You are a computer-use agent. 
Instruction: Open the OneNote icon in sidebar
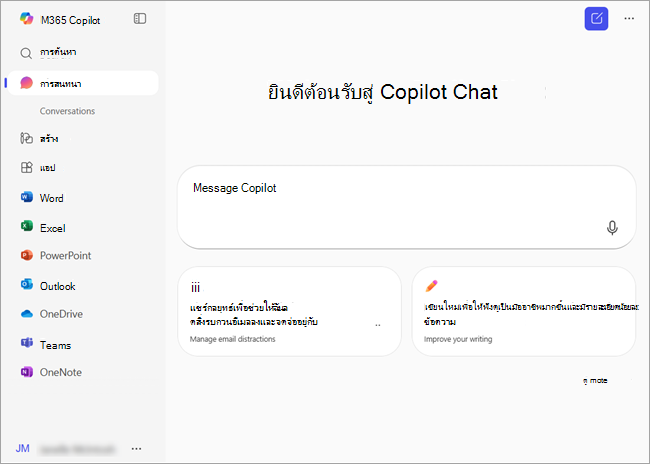(x=27, y=372)
